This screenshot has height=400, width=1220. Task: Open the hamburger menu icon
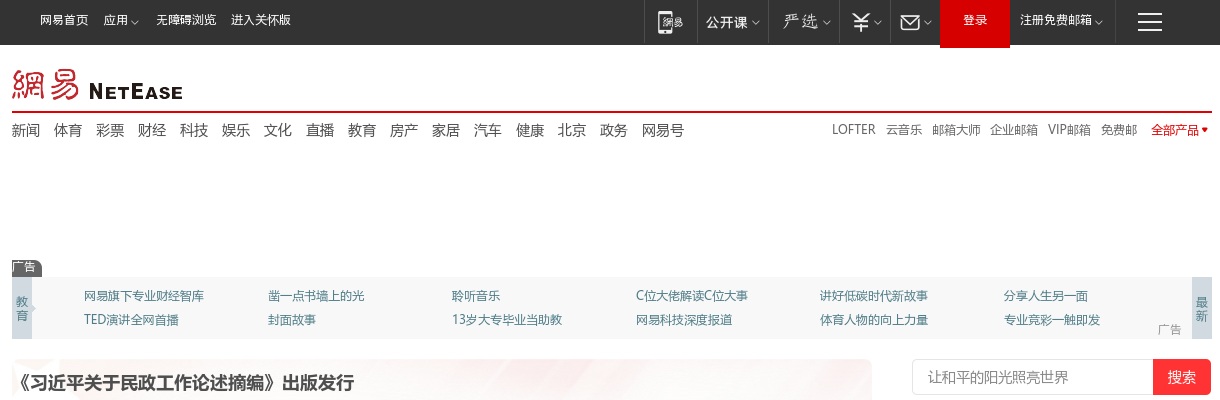(x=1150, y=22)
